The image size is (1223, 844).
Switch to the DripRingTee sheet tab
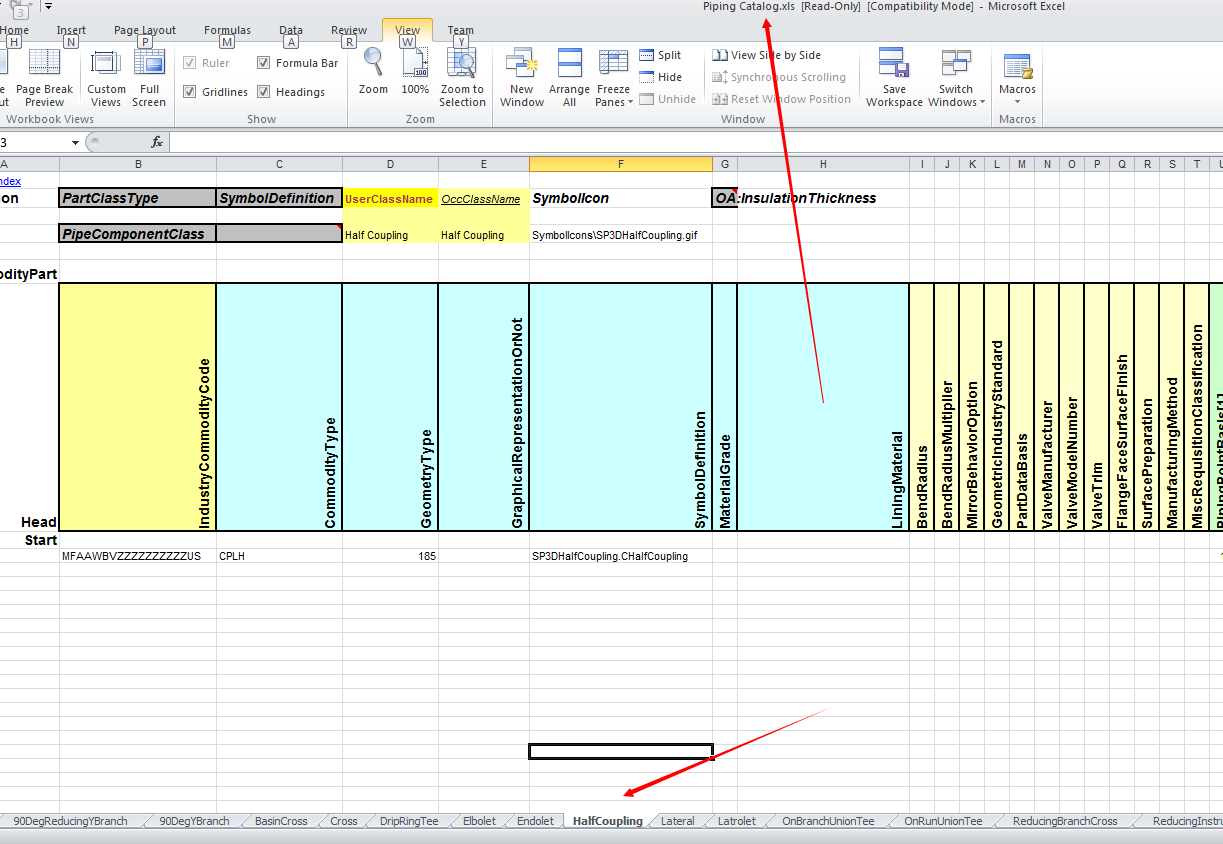tap(409, 821)
